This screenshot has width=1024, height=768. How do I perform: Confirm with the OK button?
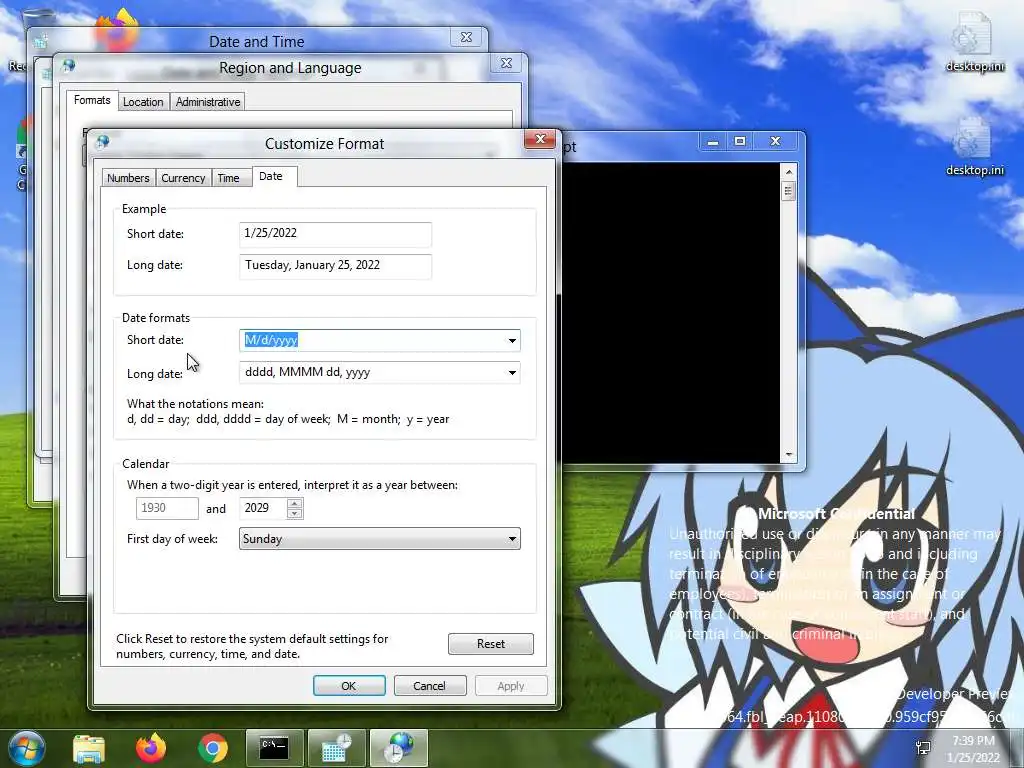tap(349, 686)
